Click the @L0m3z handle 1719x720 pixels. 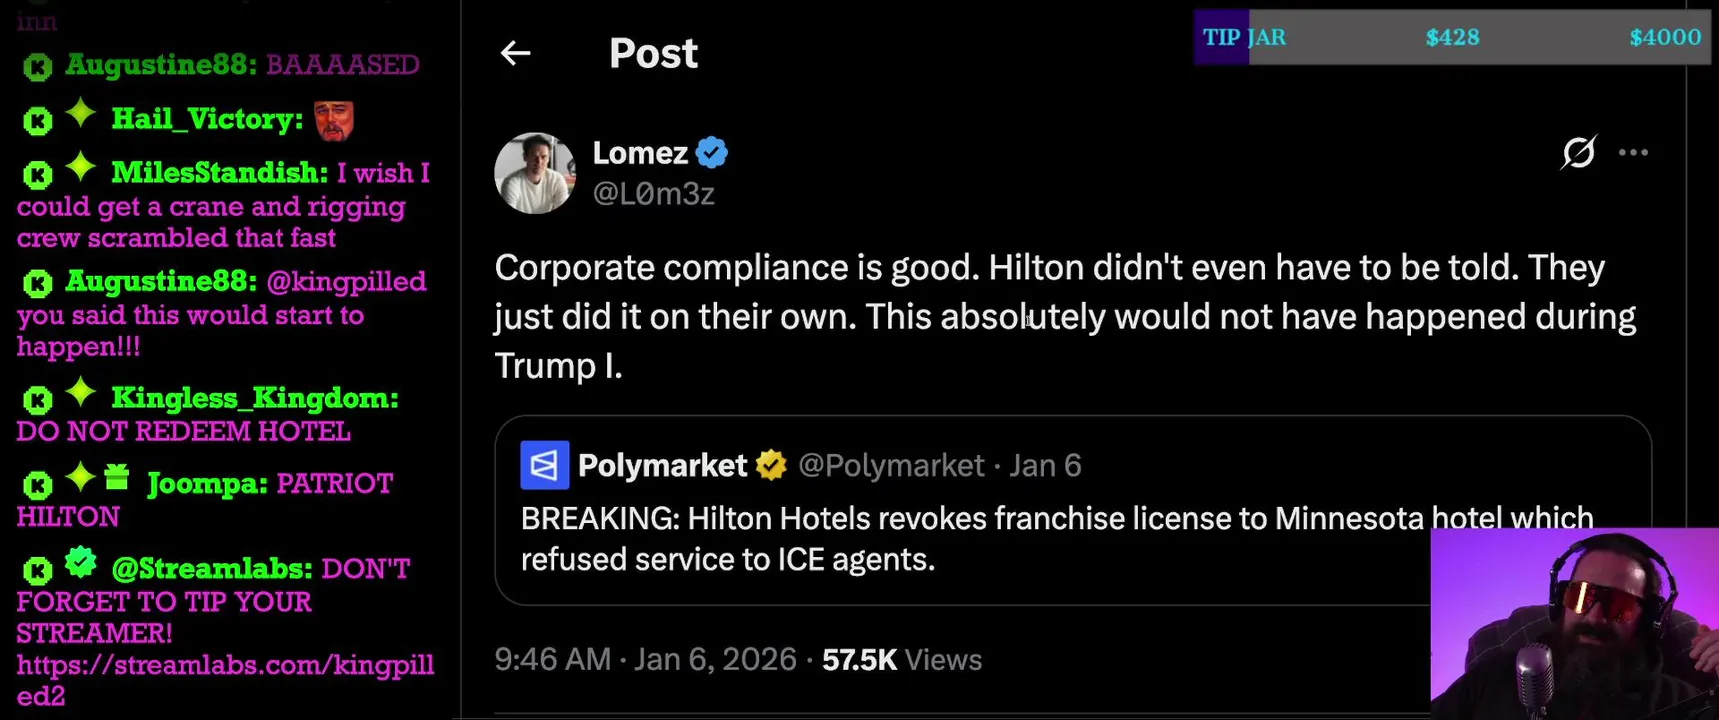[654, 194]
